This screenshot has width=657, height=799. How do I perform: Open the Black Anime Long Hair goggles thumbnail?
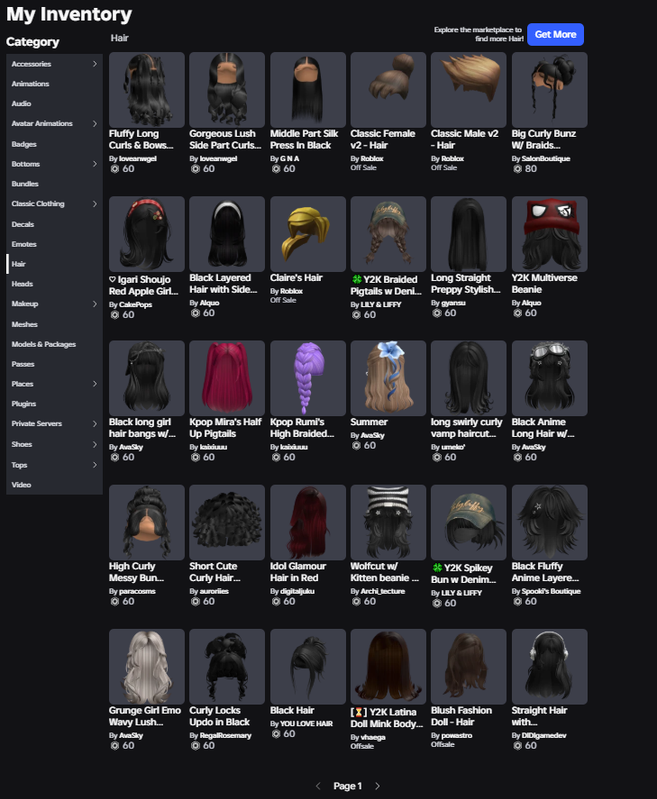coord(549,378)
